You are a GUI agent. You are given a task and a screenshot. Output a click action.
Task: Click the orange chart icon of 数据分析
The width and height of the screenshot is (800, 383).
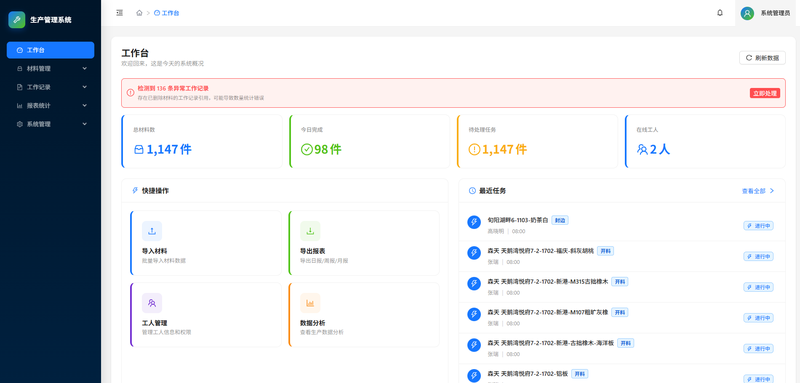[310, 303]
